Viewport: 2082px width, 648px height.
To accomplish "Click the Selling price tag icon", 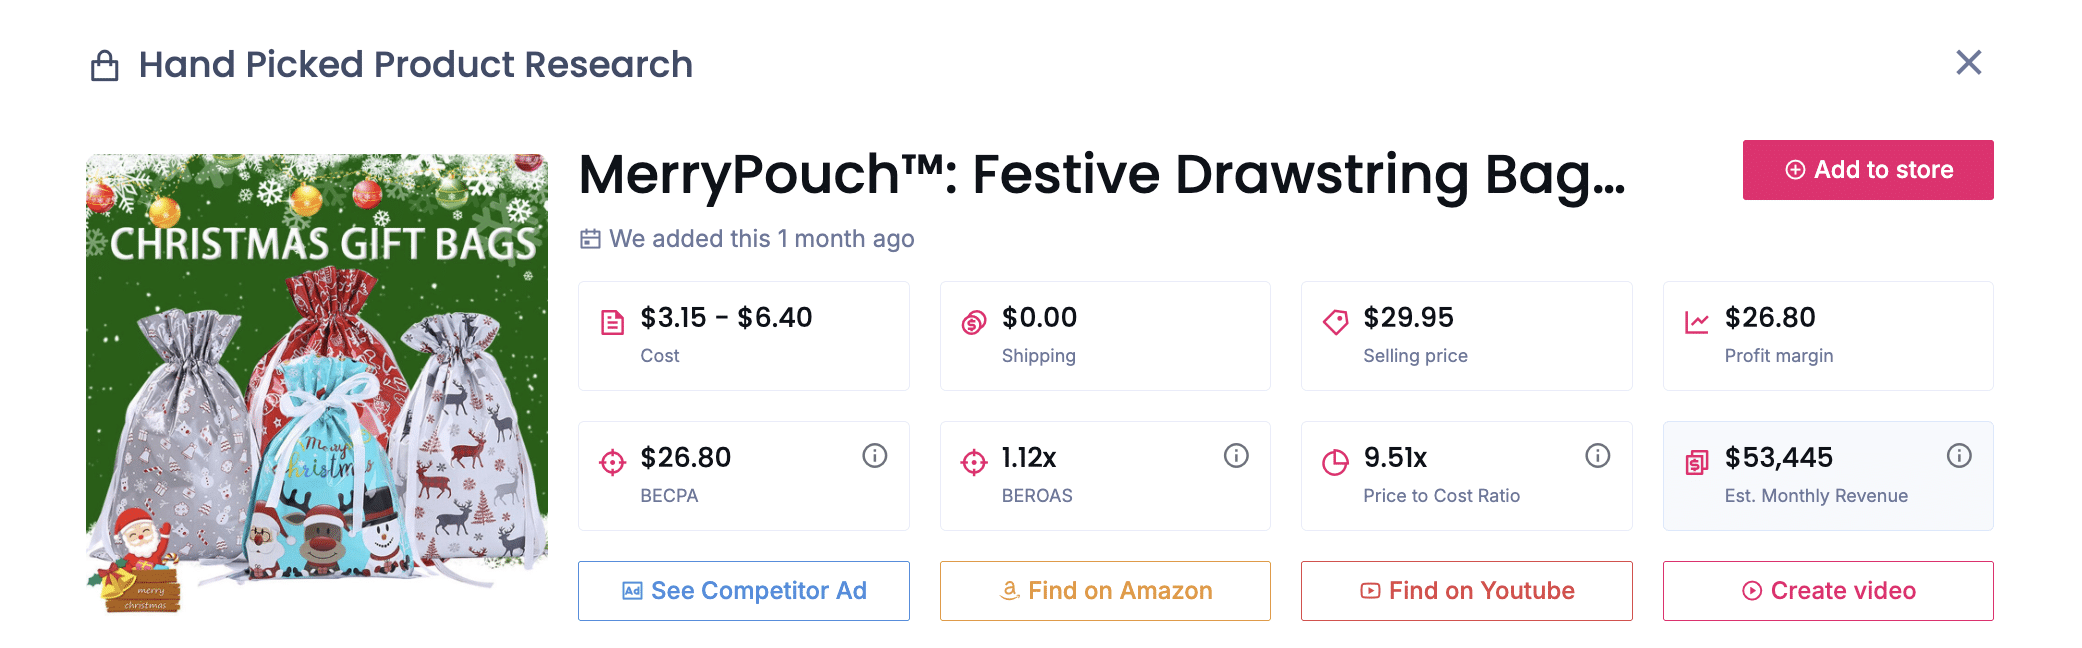I will pyautogui.click(x=1335, y=322).
